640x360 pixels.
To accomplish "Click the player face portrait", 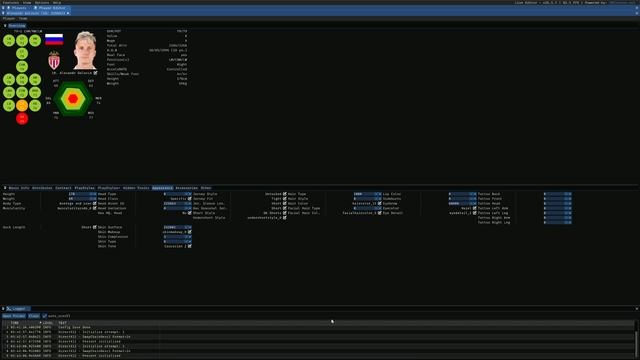I will point(85,50).
